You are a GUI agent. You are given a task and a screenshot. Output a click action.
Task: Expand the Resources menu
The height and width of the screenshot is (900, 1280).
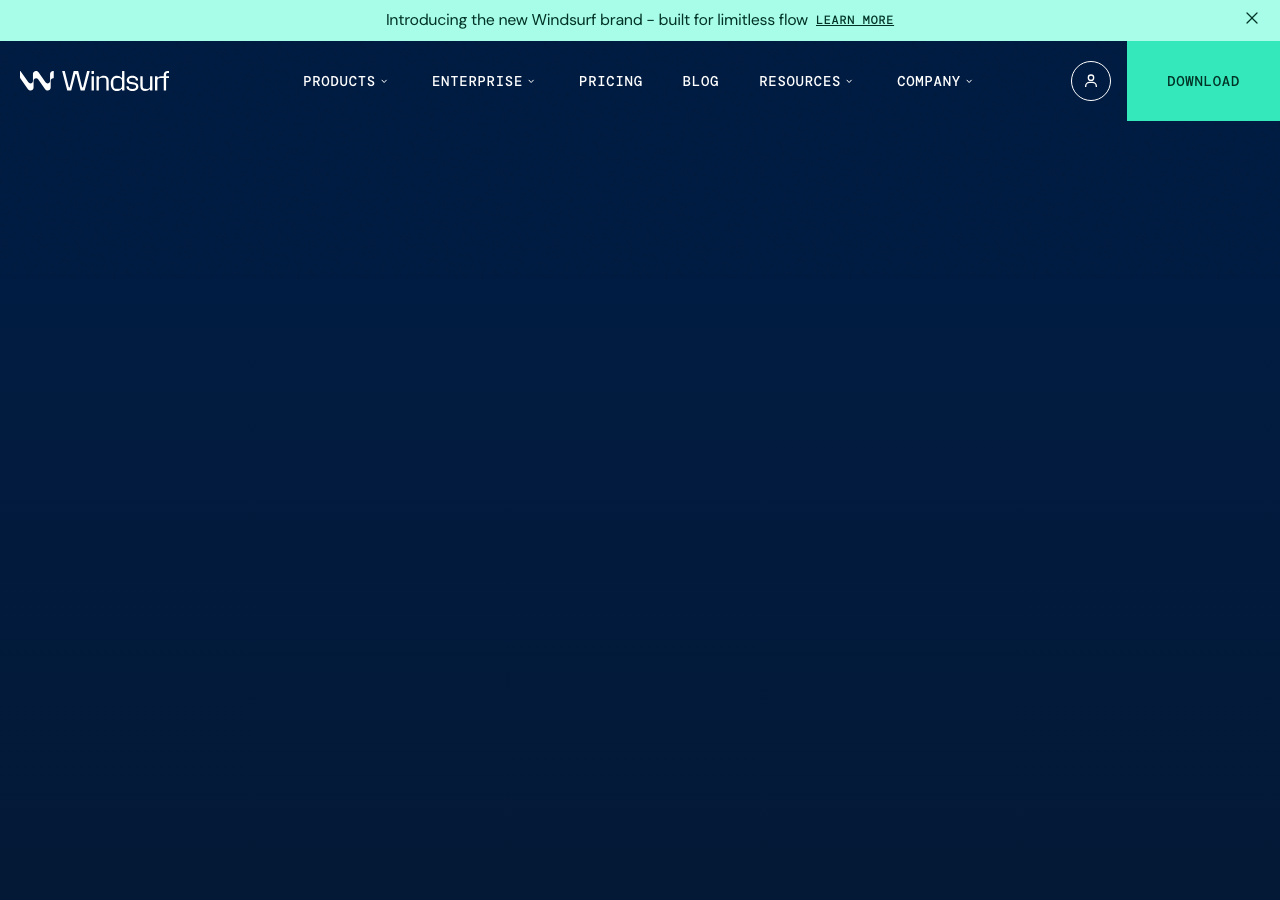pyautogui.click(x=807, y=81)
